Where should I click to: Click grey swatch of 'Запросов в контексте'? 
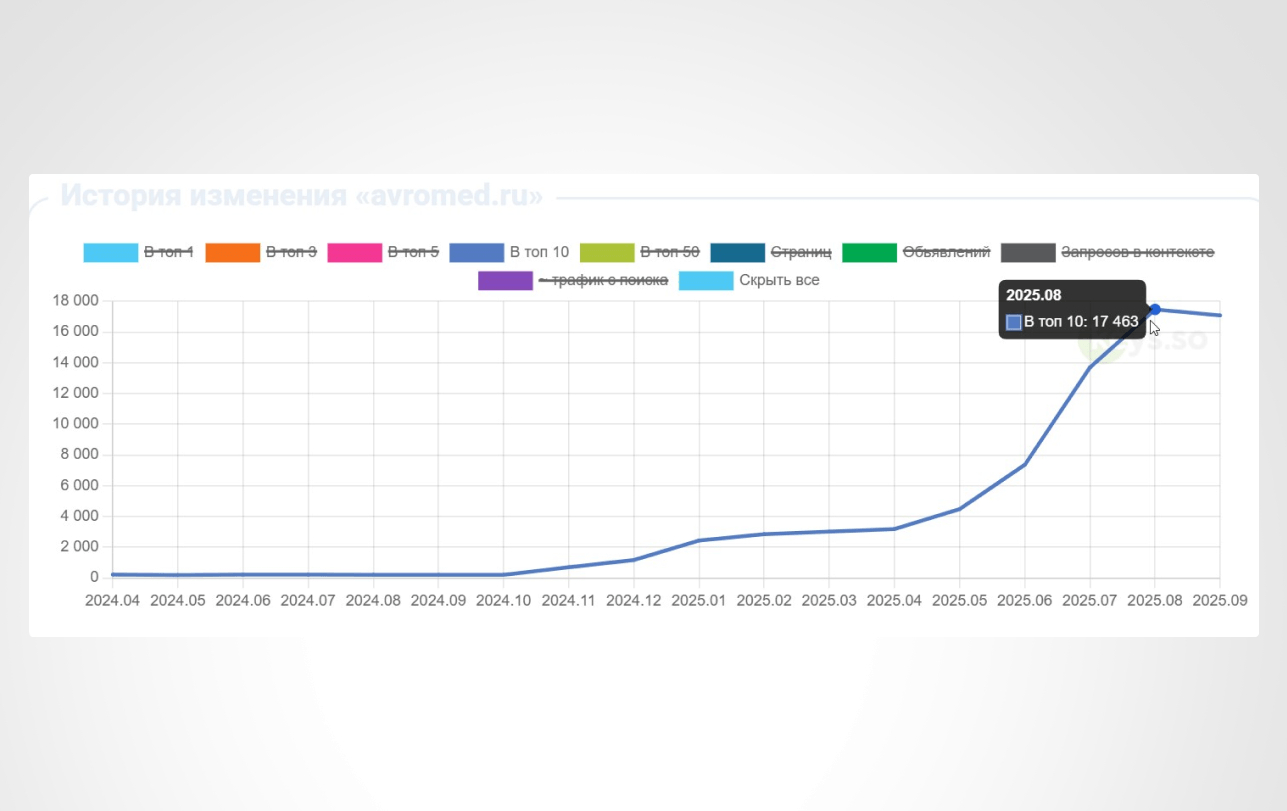coord(1028,253)
